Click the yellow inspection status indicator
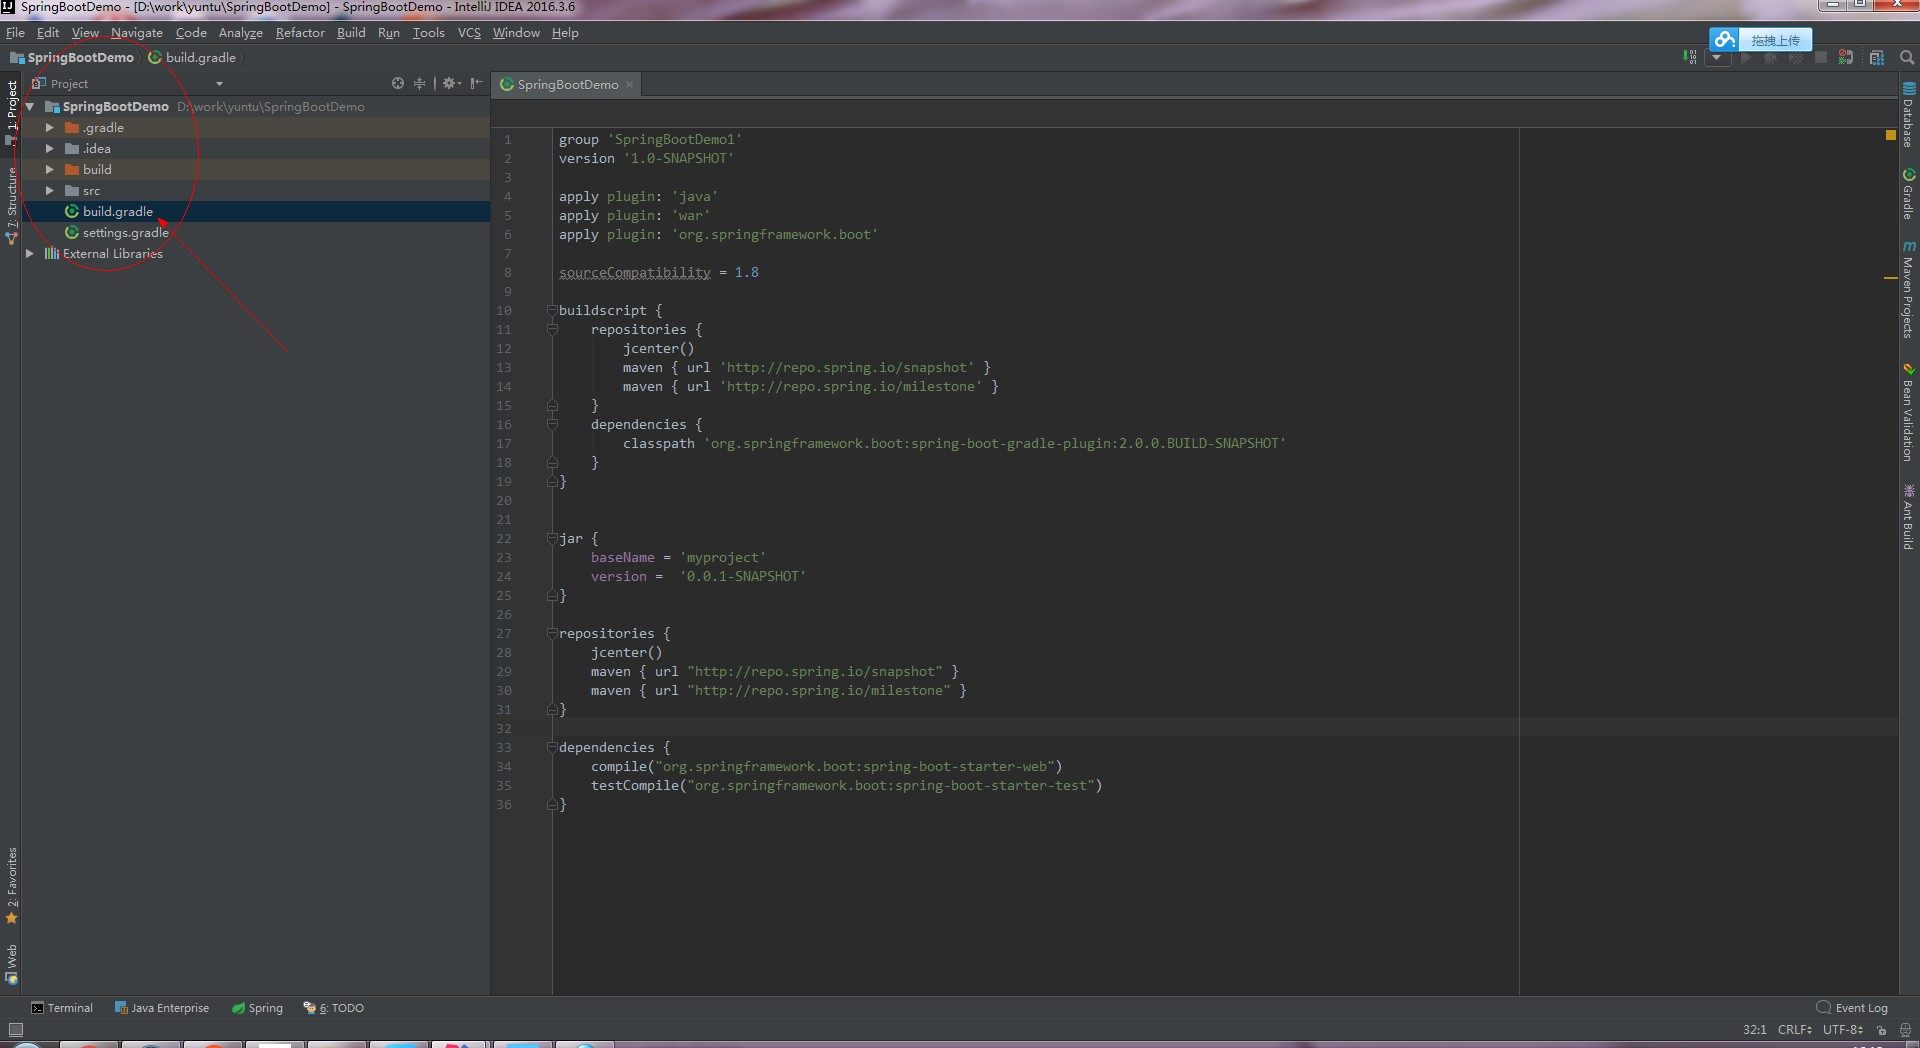1920x1048 pixels. pos(1890,134)
